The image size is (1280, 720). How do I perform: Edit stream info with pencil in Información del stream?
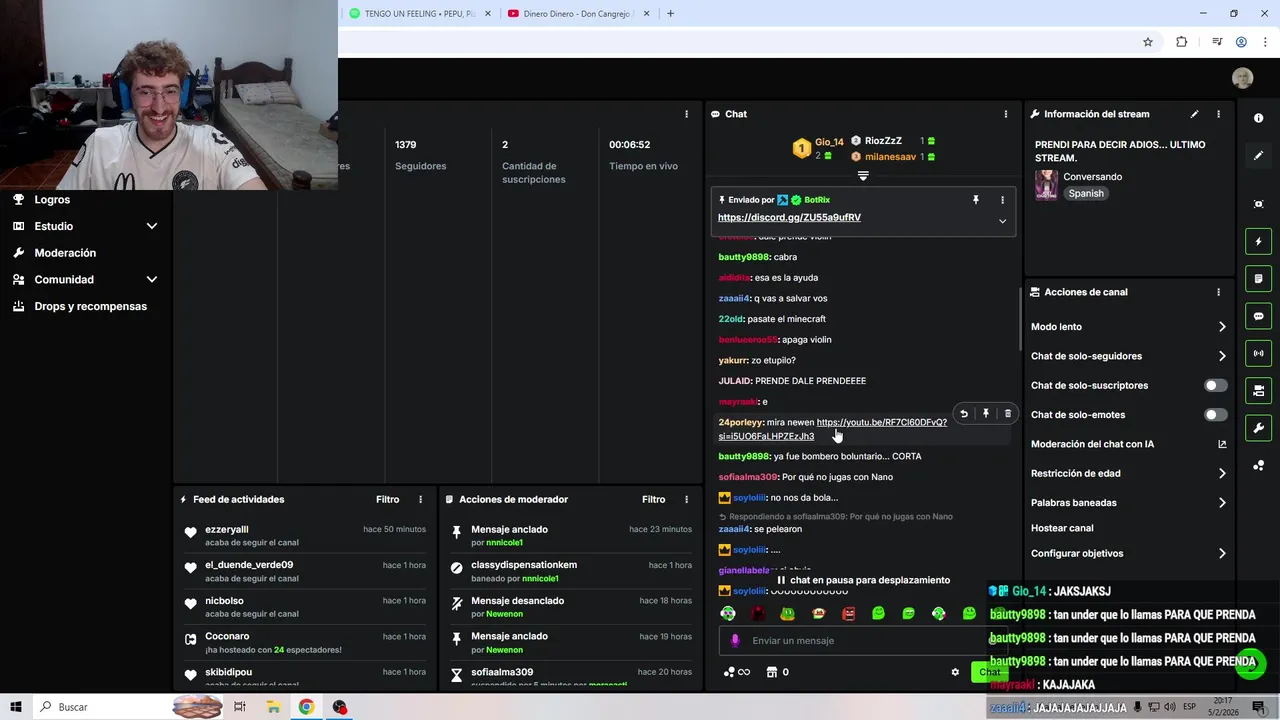click(x=1194, y=114)
